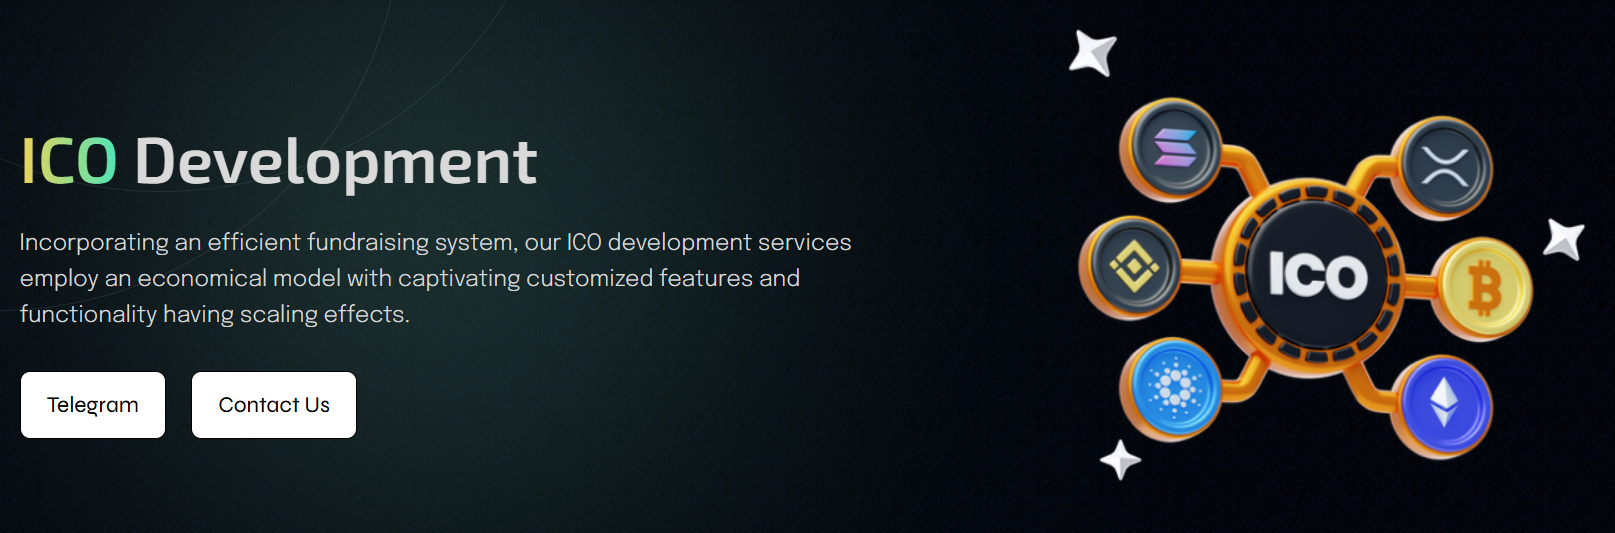The height and width of the screenshot is (533, 1615).
Task: Click the 'functionality having scaling effects' line
Action: coord(215,314)
